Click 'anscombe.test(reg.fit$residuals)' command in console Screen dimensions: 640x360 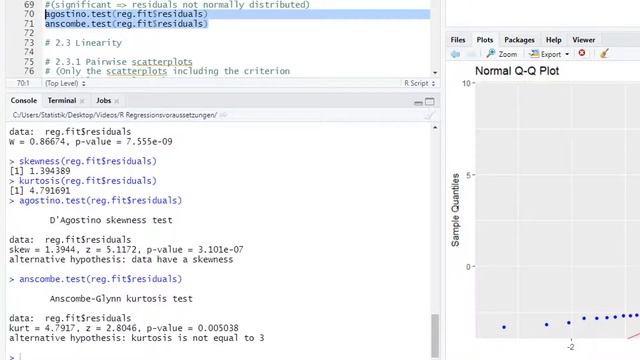[100, 279]
